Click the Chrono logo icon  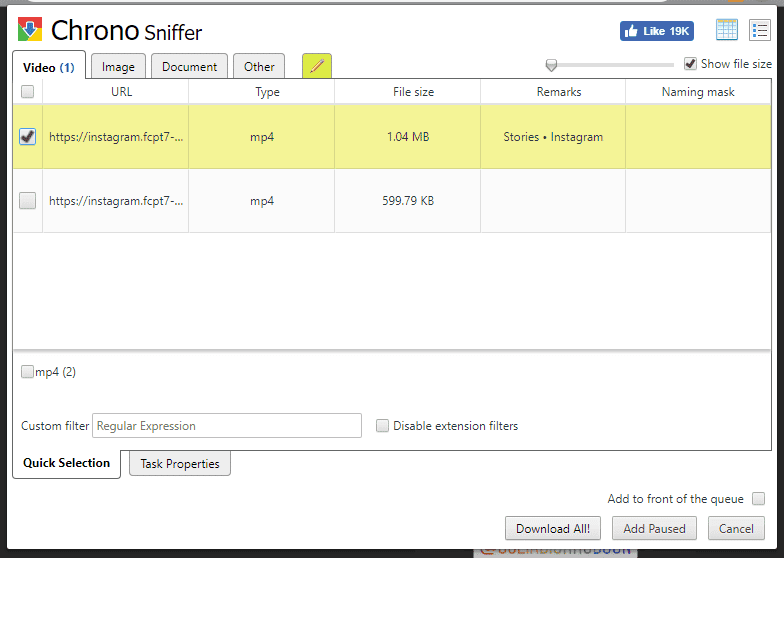tap(30, 30)
